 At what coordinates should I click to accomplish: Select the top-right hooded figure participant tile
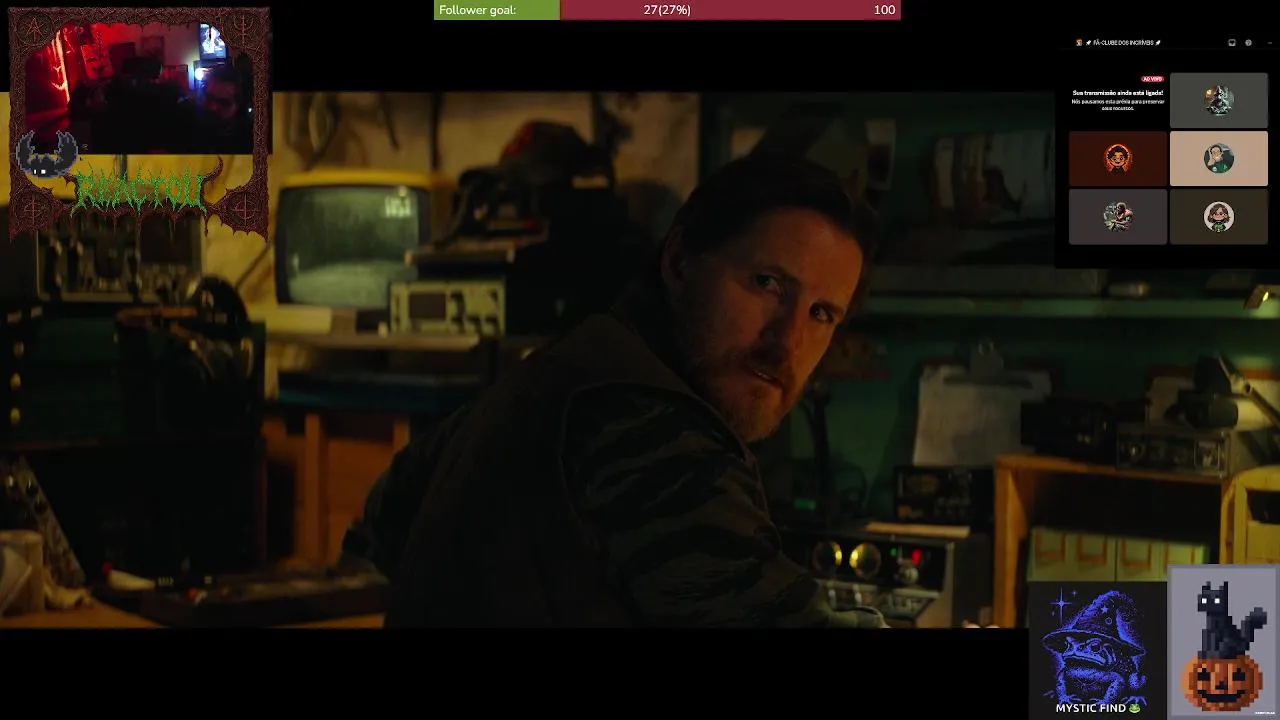(1218, 100)
